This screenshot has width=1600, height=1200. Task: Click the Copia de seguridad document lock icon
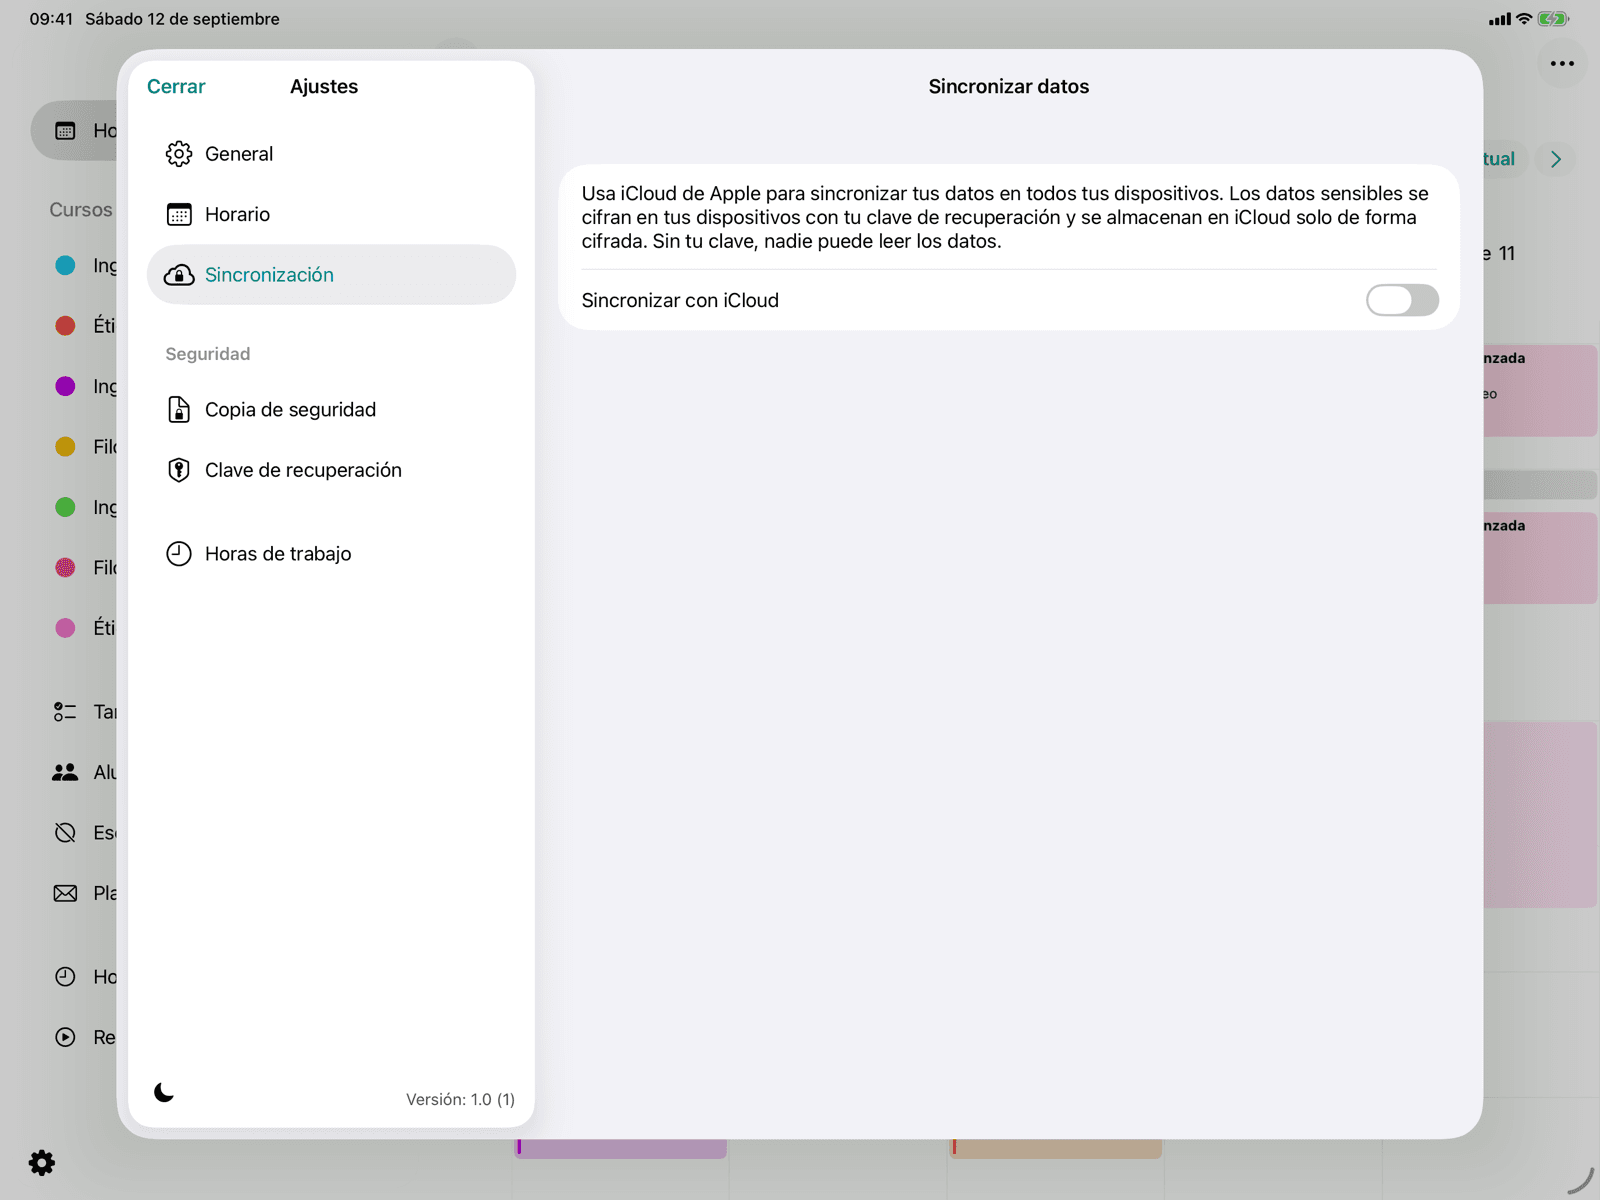[x=179, y=410]
